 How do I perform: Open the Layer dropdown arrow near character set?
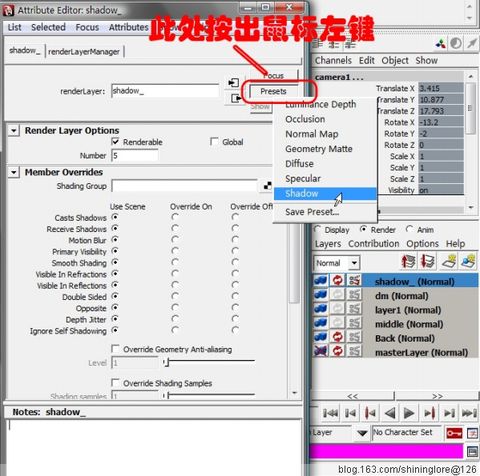[362, 433]
